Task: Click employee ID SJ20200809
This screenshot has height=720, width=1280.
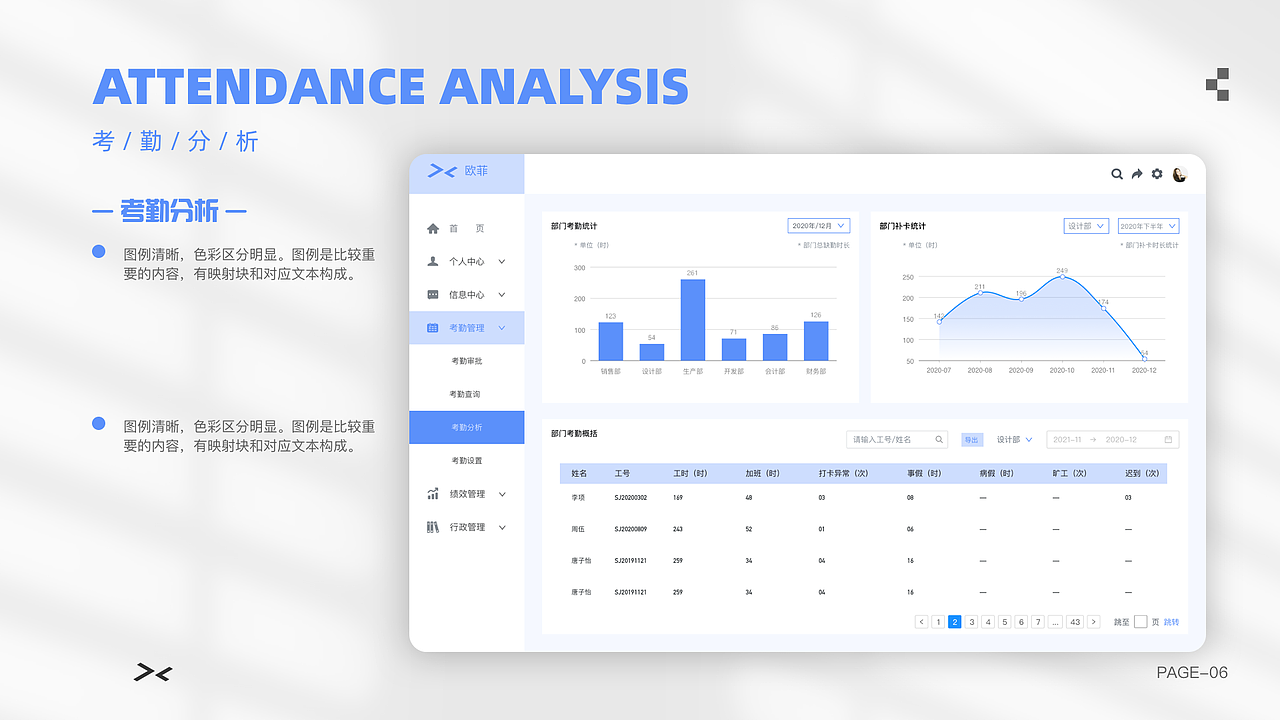Action: point(630,529)
